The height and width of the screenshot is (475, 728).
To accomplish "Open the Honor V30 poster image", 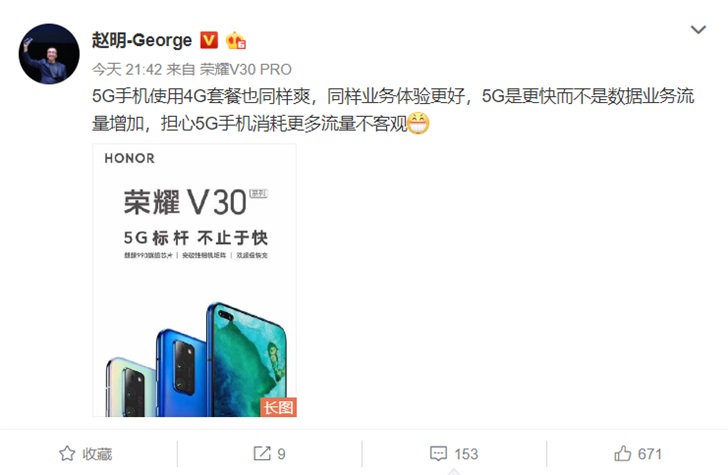I will point(195,280).
